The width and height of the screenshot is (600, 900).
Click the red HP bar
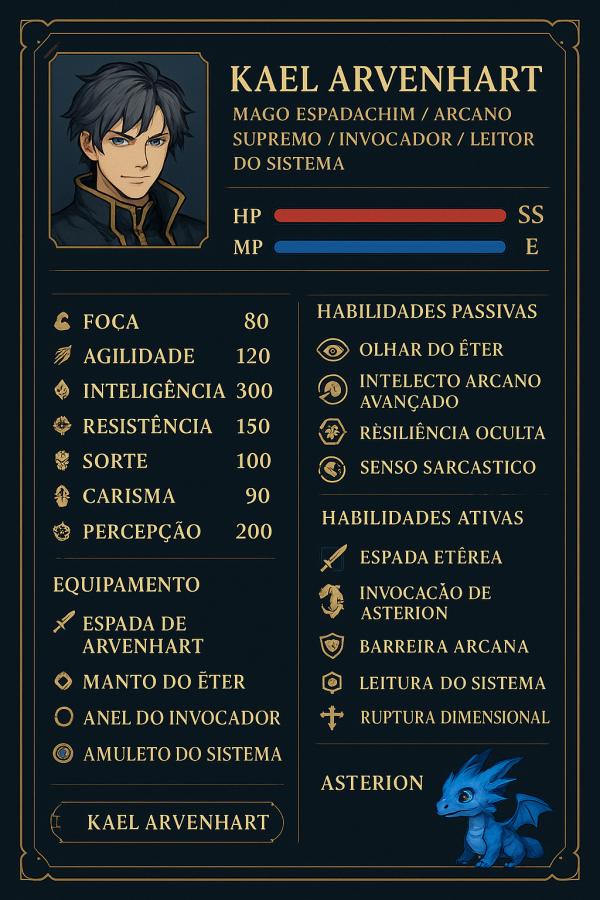(x=390, y=216)
